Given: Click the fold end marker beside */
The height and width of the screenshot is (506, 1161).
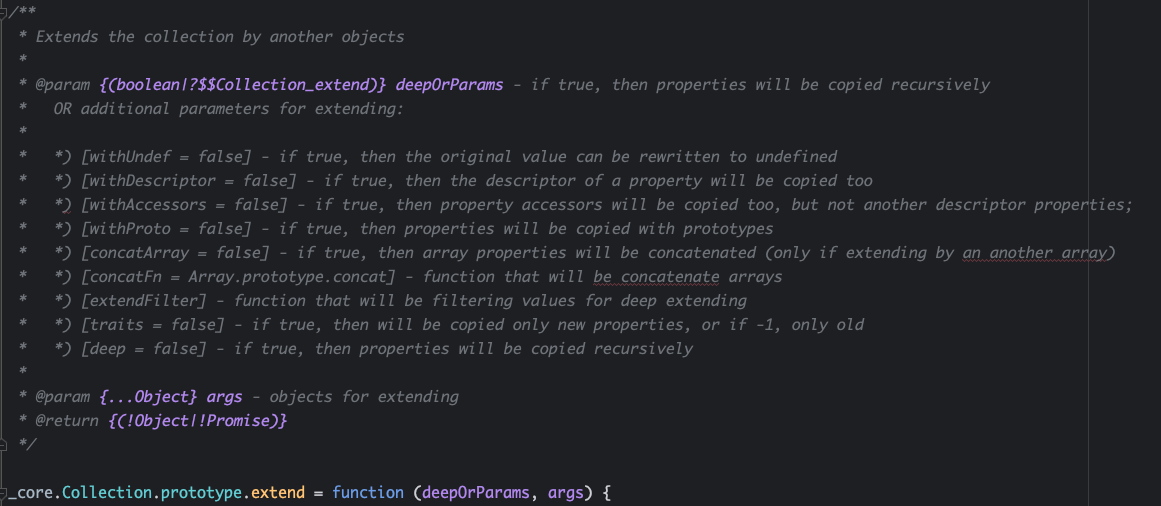Looking at the screenshot, I should pos(5,444).
